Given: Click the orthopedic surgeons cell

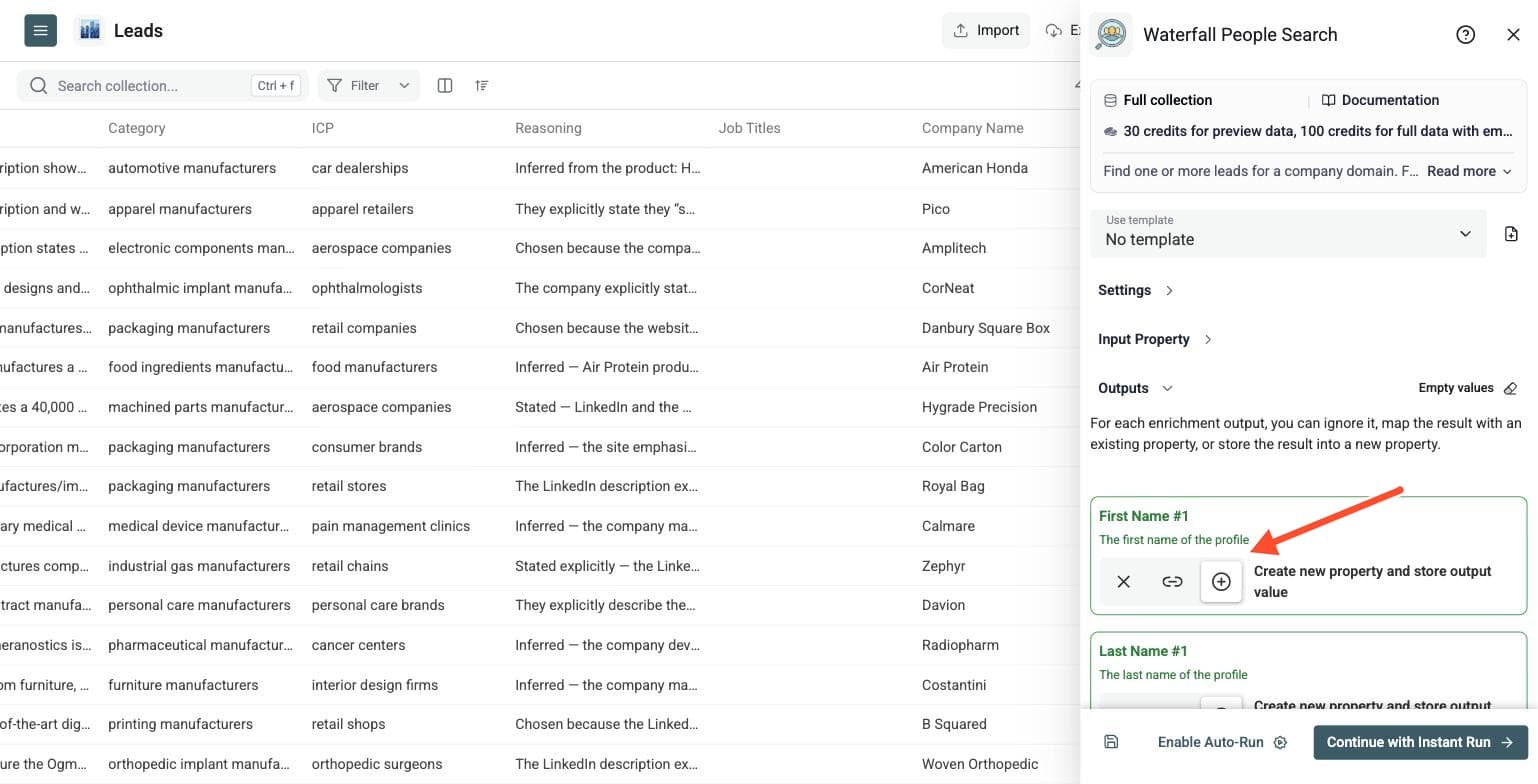Looking at the screenshot, I should pos(377,764).
